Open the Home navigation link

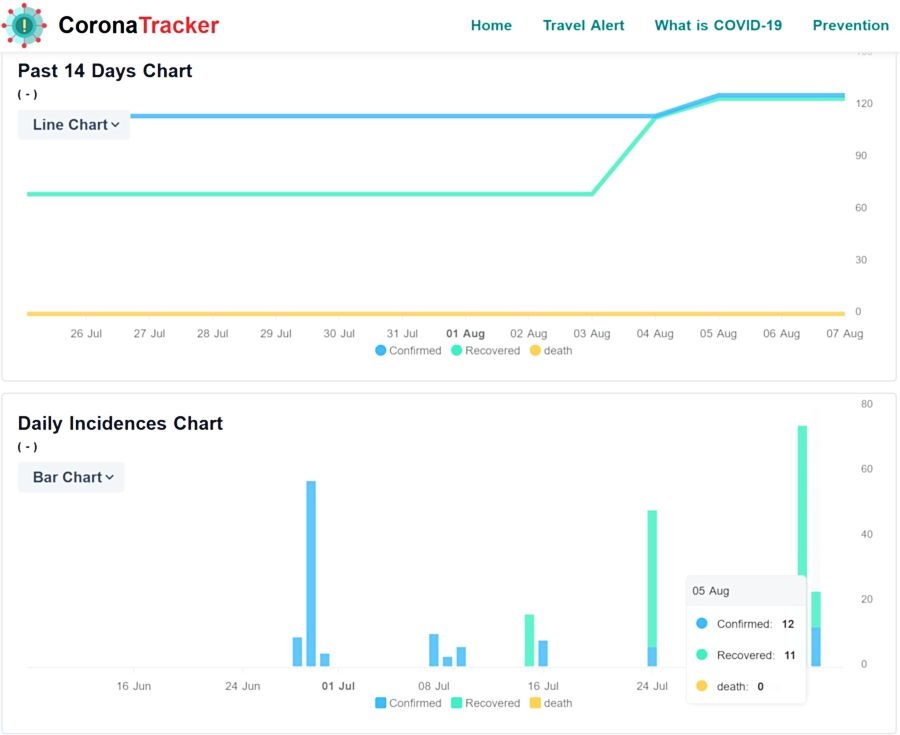(491, 26)
